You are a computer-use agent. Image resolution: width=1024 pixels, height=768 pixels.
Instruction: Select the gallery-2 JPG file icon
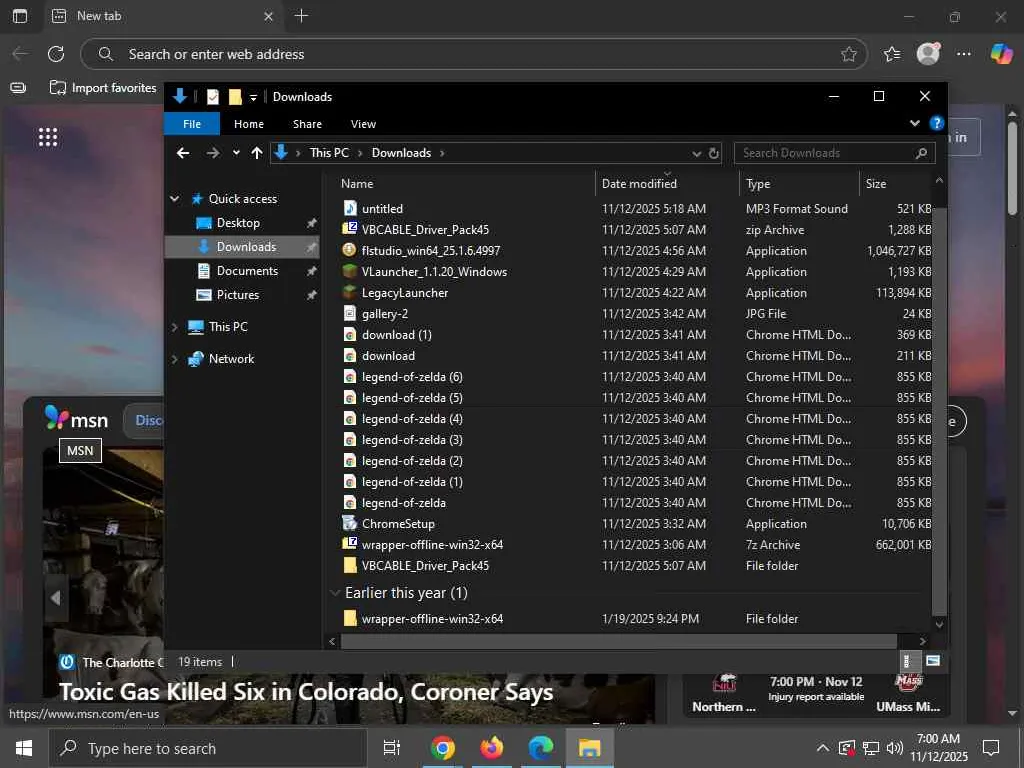[x=350, y=313]
